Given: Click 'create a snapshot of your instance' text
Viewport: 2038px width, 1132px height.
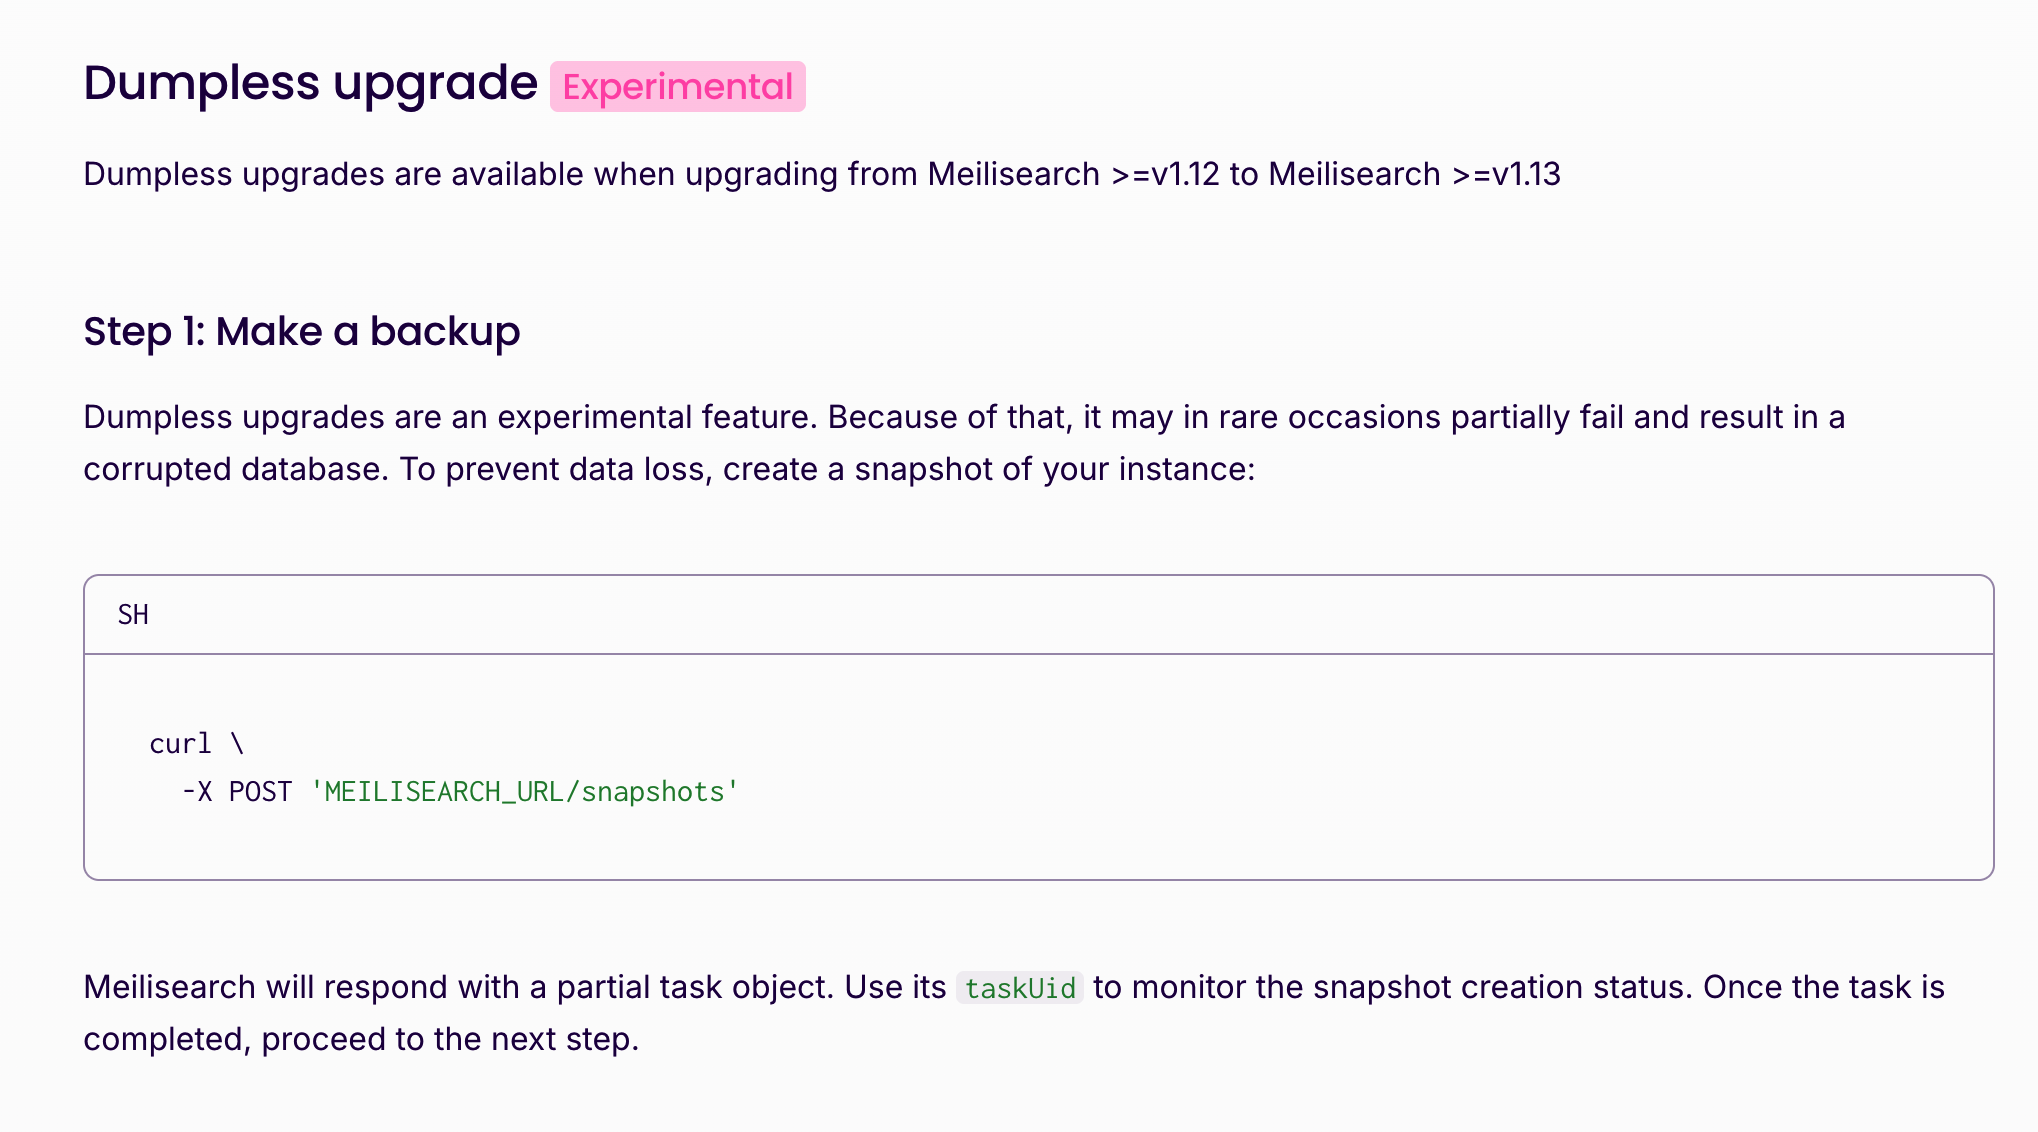Looking at the screenshot, I should (988, 469).
